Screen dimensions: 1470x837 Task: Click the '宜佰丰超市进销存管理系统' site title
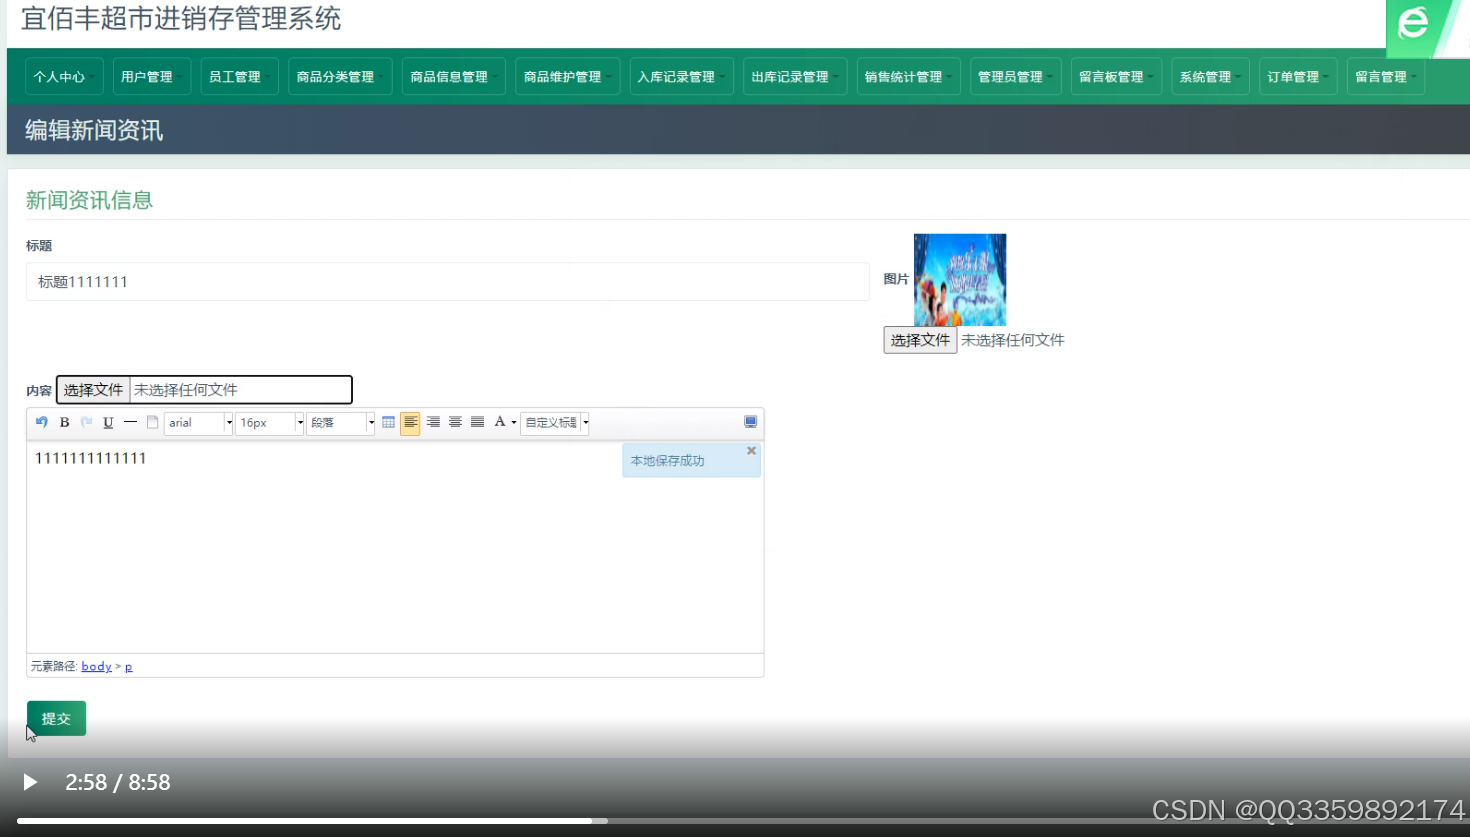click(x=181, y=18)
